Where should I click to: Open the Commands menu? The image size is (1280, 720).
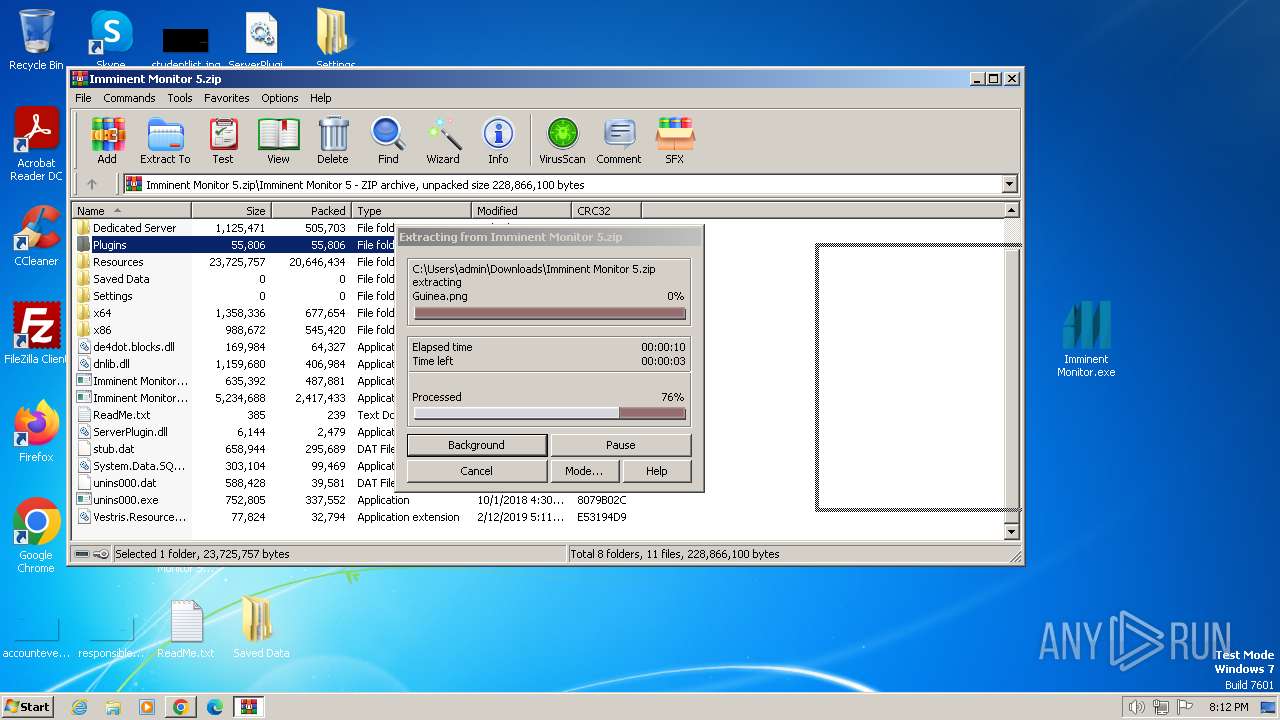point(129,98)
